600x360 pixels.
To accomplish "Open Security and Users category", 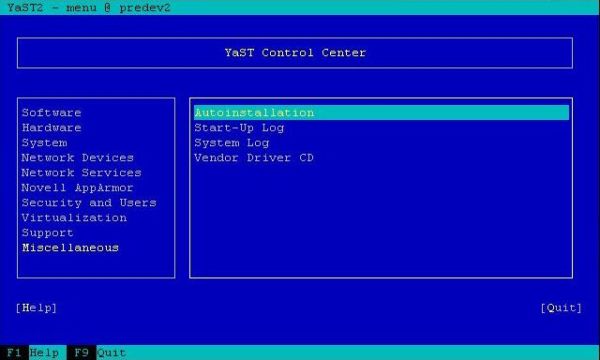I will click(x=89, y=203).
